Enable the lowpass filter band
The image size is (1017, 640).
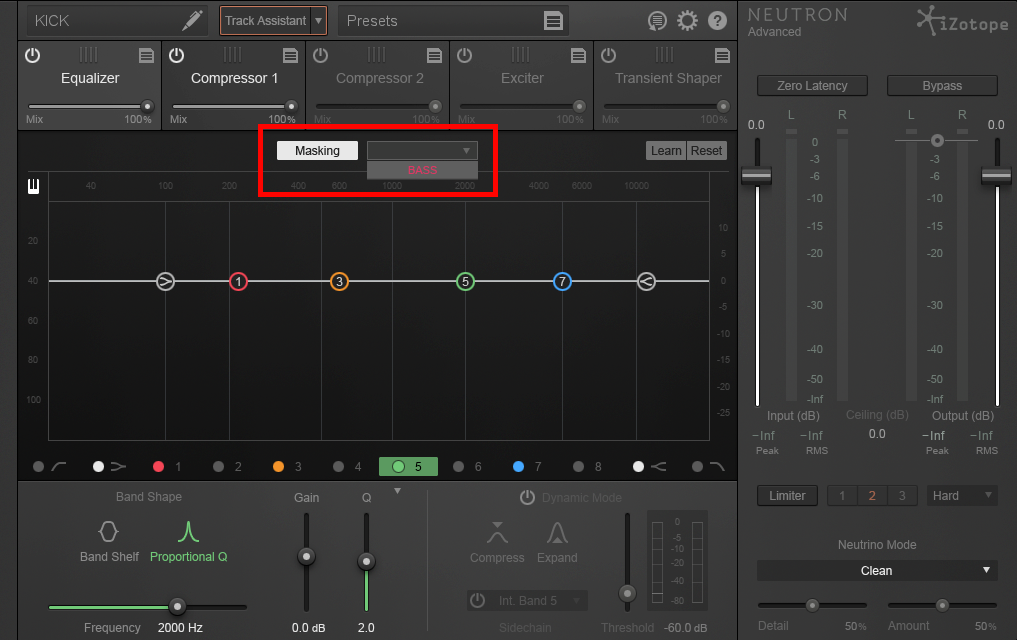pos(708,466)
